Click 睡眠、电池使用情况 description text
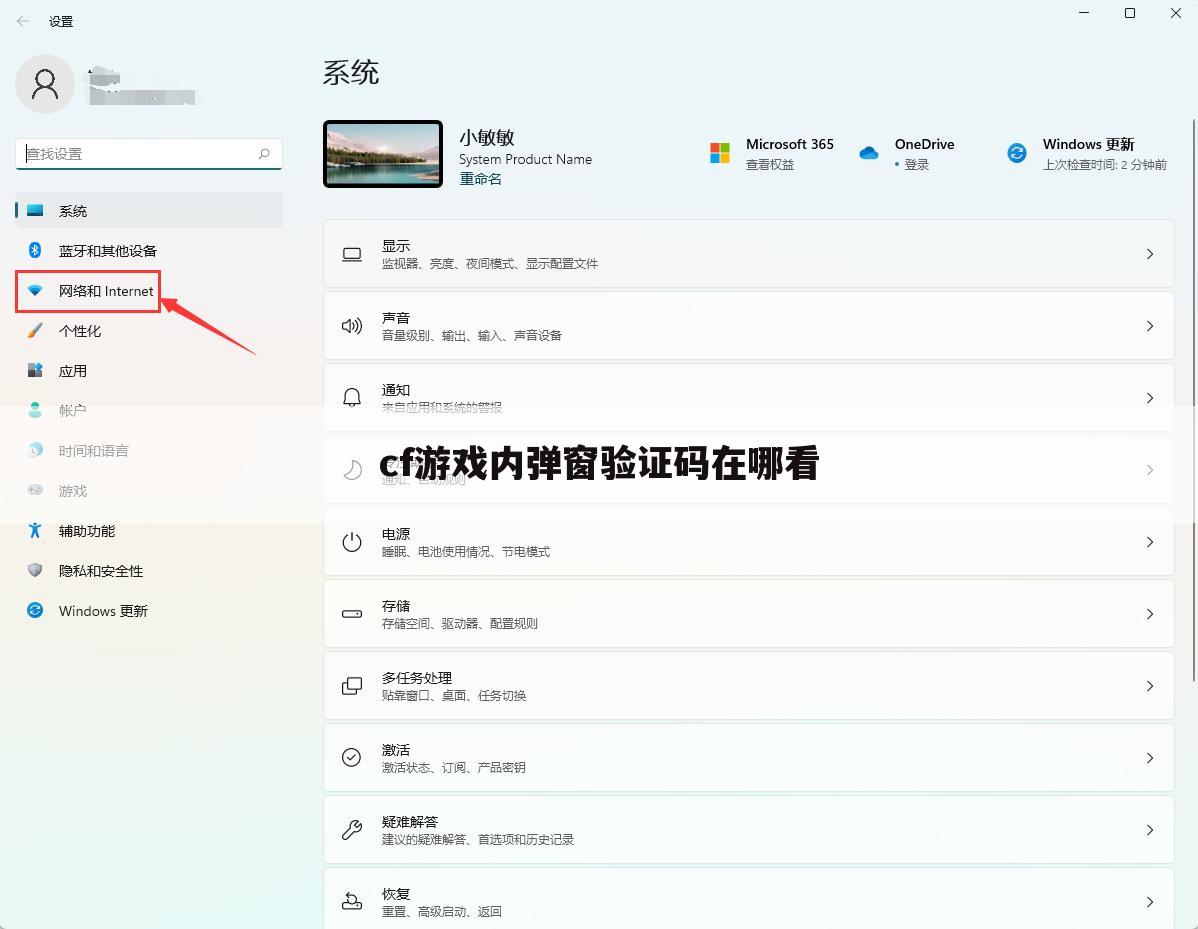The height and width of the screenshot is (929, 1198). [465, 552]
